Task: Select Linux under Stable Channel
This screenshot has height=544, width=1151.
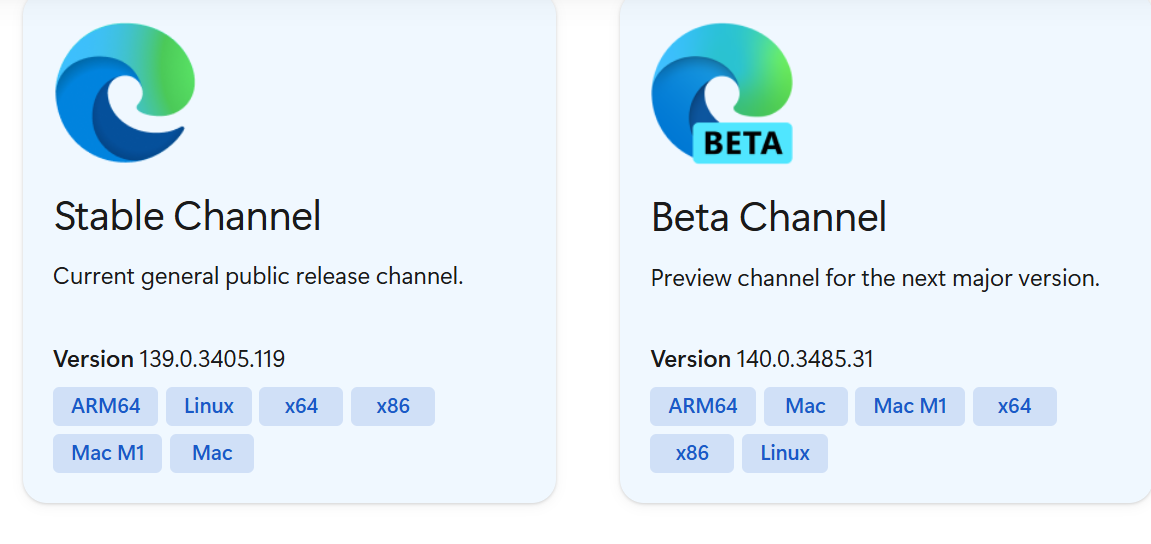Action: pyautogui.click(x=208, y=406)
